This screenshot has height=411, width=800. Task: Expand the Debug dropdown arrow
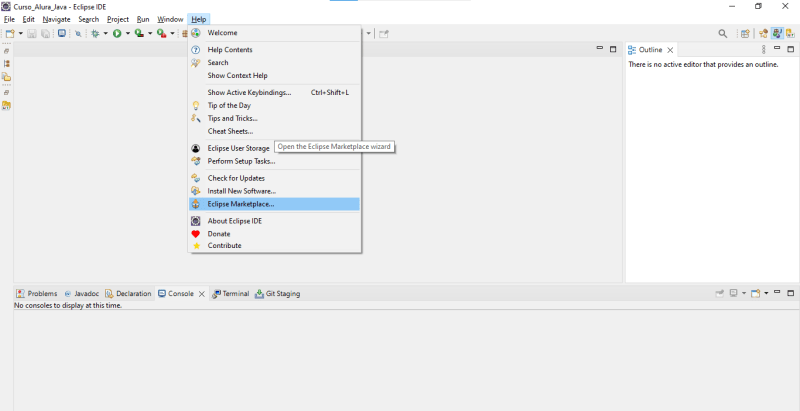(x=106, y=34)
